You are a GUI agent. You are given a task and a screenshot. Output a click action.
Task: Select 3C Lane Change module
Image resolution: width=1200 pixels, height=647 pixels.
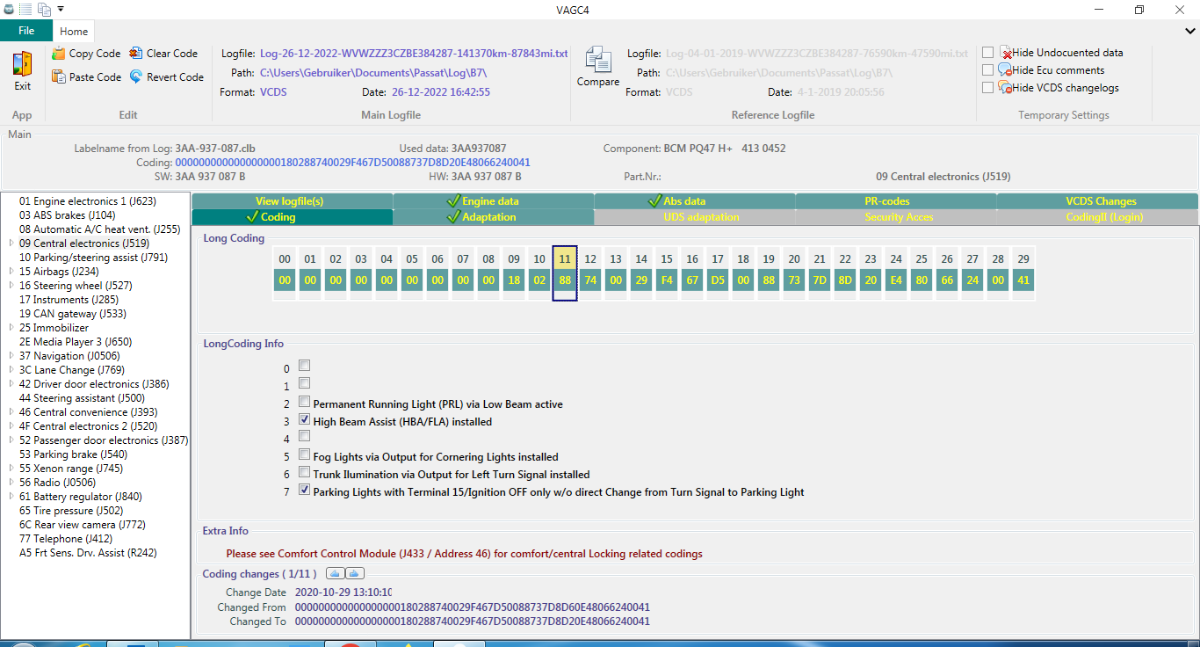point(71,370)
